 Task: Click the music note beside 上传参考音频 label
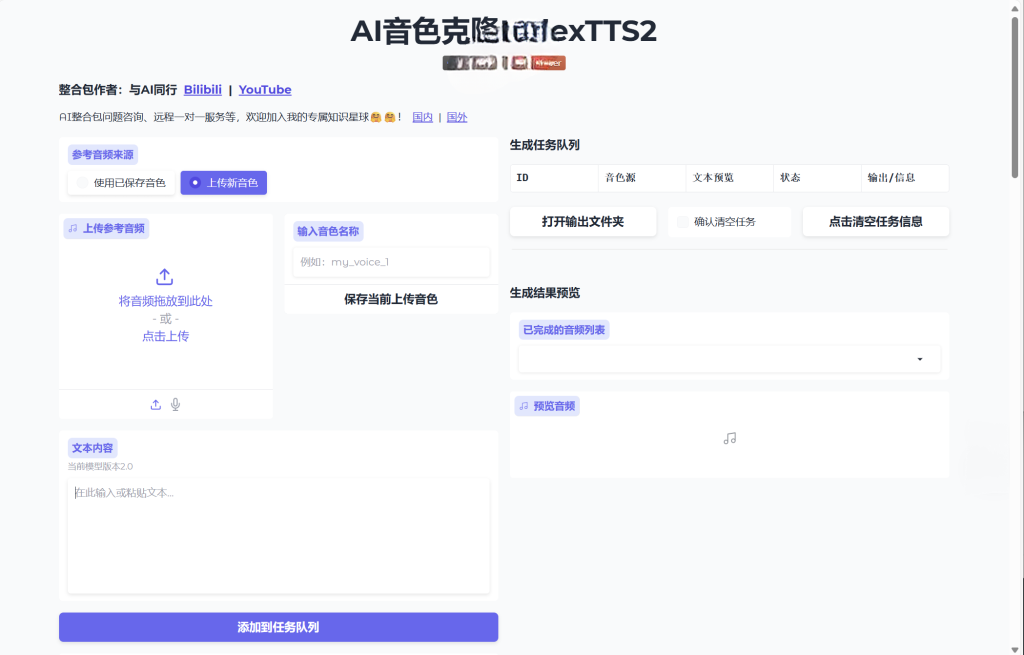point(73,228)
